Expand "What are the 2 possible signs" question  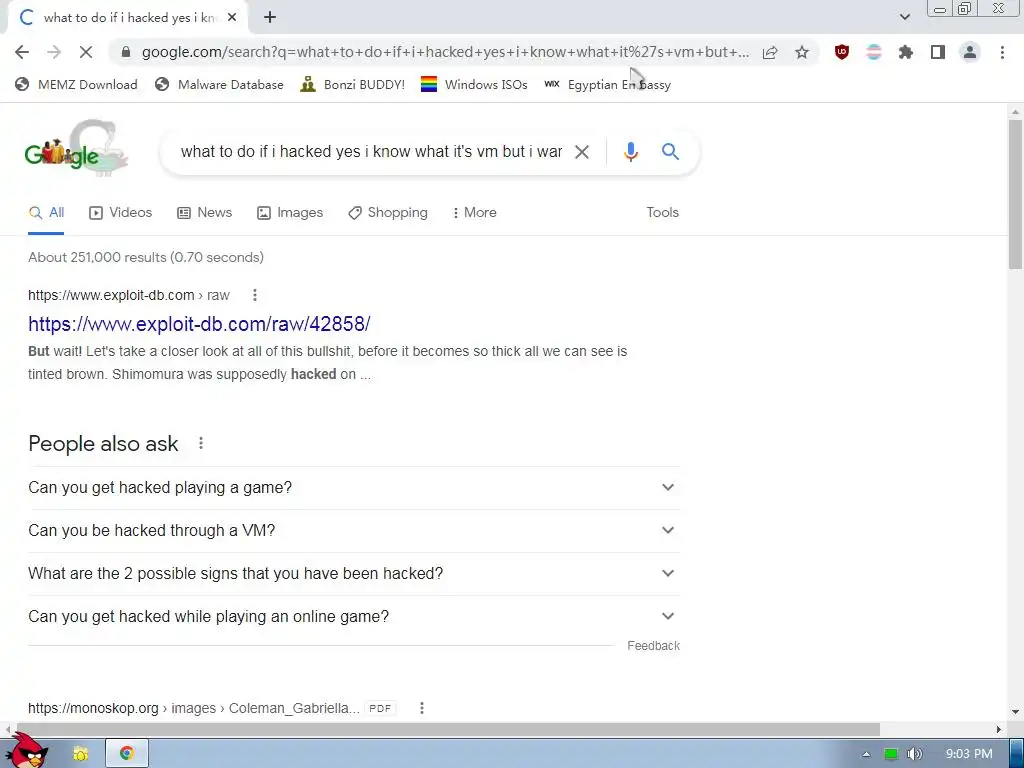pos(354,574)
